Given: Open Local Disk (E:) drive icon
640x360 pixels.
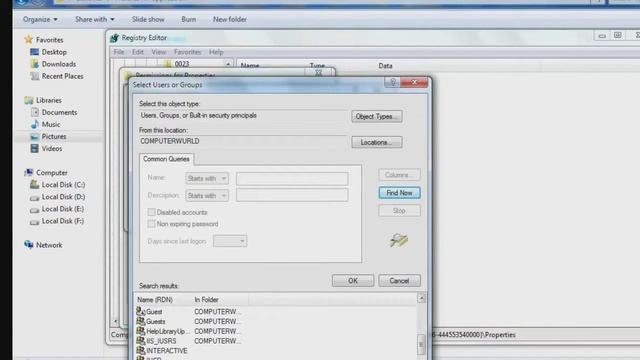Looking at the screenshot, I should (x=35, y=209).
